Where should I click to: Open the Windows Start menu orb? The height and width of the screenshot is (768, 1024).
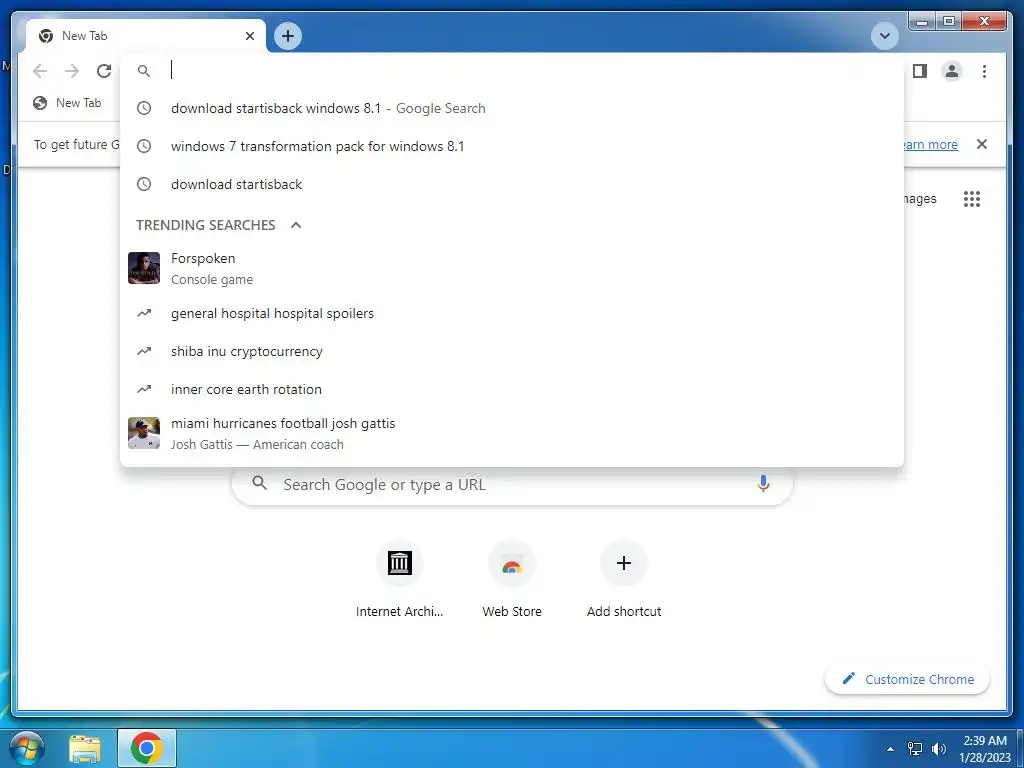pos(26,748)
